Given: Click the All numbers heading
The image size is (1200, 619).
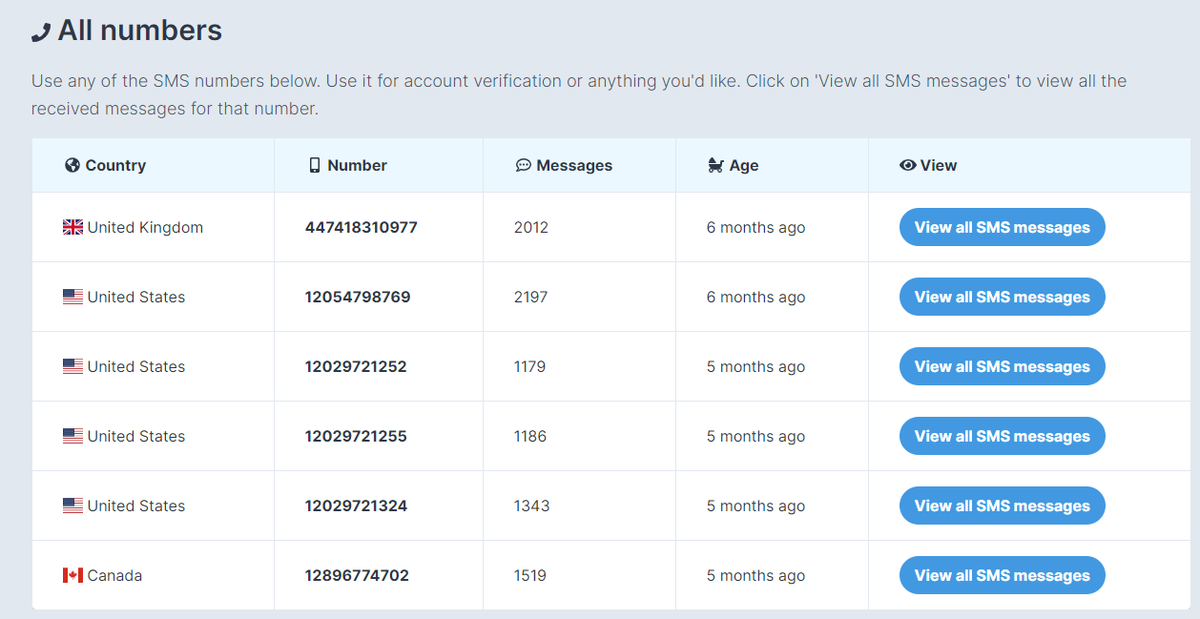Looking at the screenshot, I should click(x=139, y=31).
